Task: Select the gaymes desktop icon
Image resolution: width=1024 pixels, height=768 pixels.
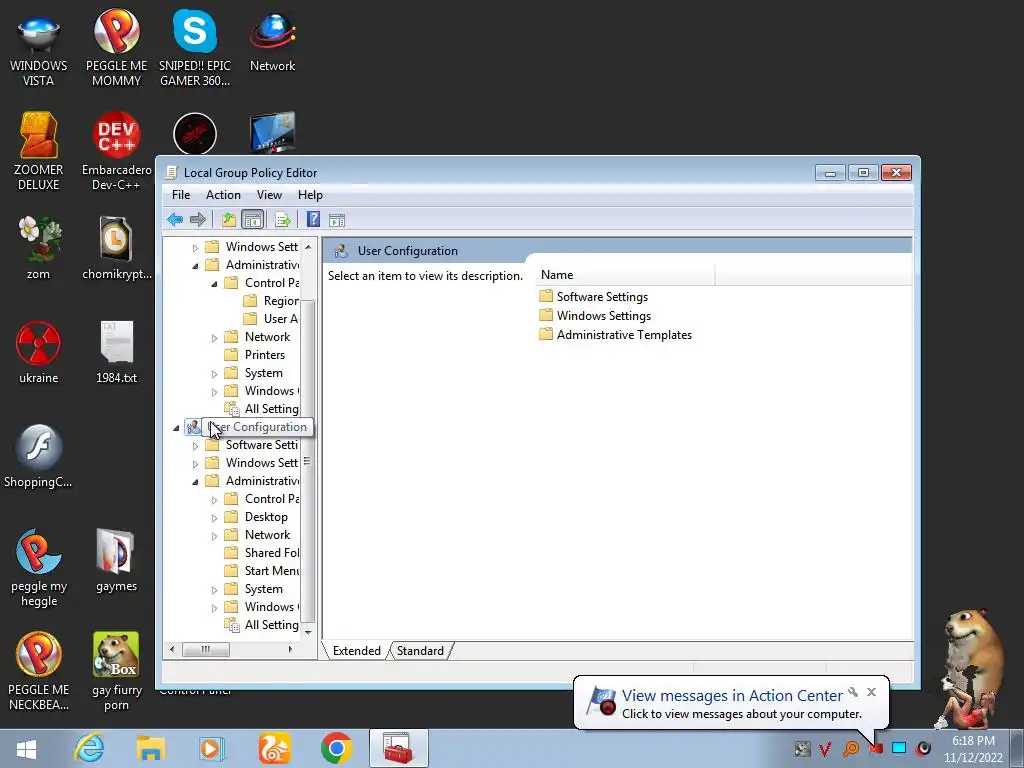Action: [116, 560]
